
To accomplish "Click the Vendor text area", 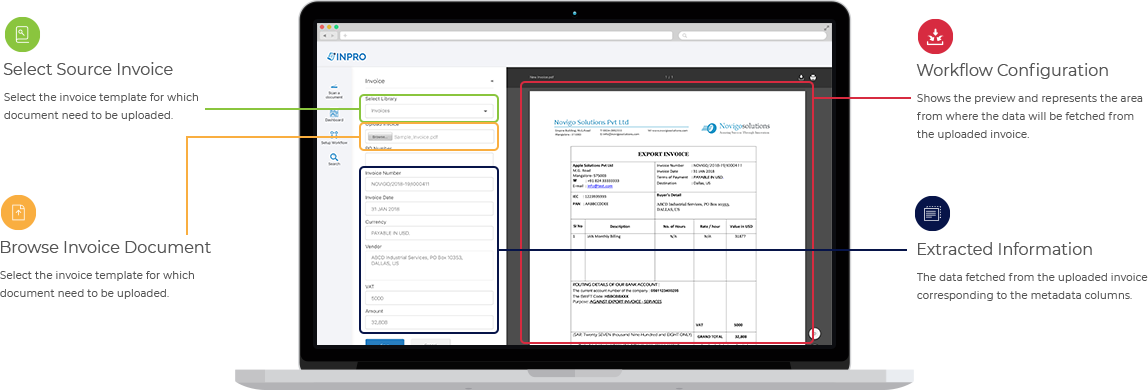I will (x=429, y=265).
